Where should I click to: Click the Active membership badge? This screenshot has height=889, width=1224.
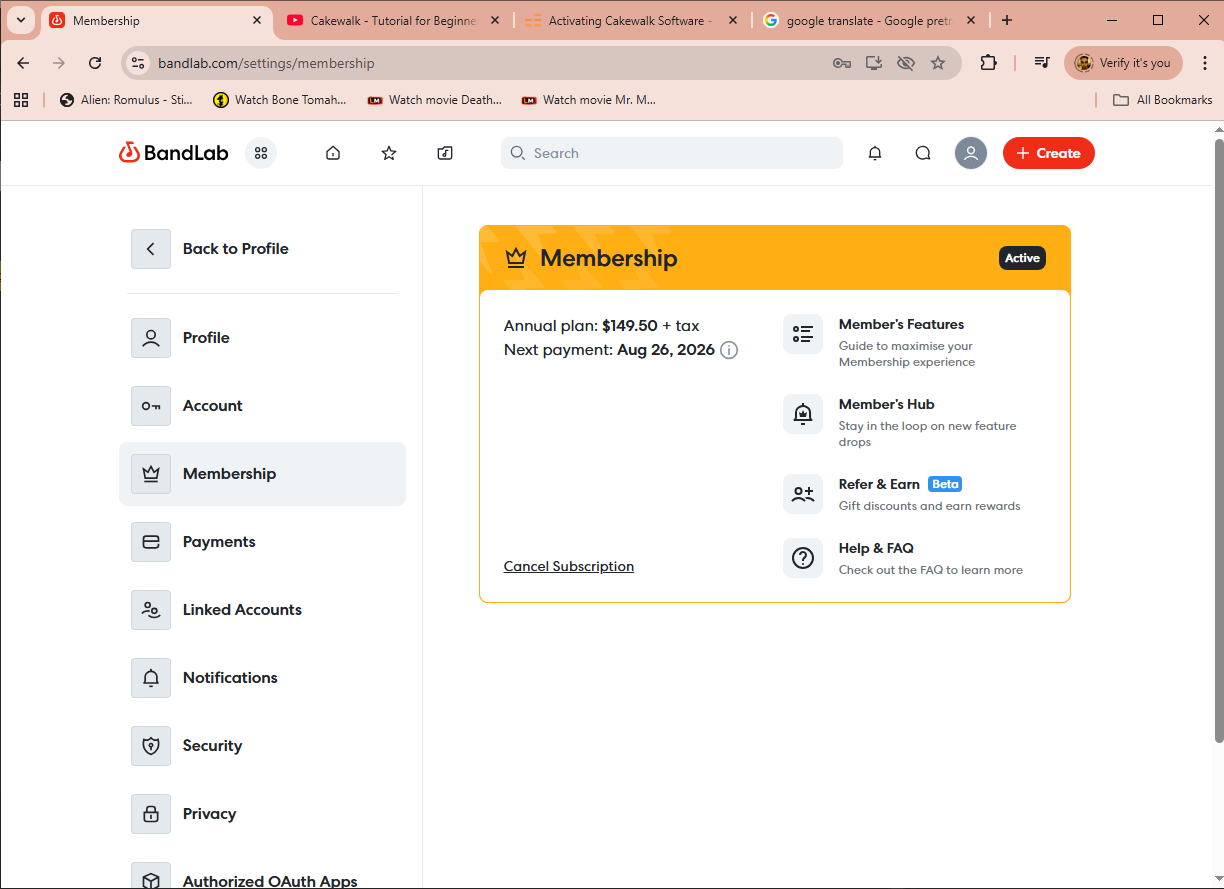[x=1022, y=258]
